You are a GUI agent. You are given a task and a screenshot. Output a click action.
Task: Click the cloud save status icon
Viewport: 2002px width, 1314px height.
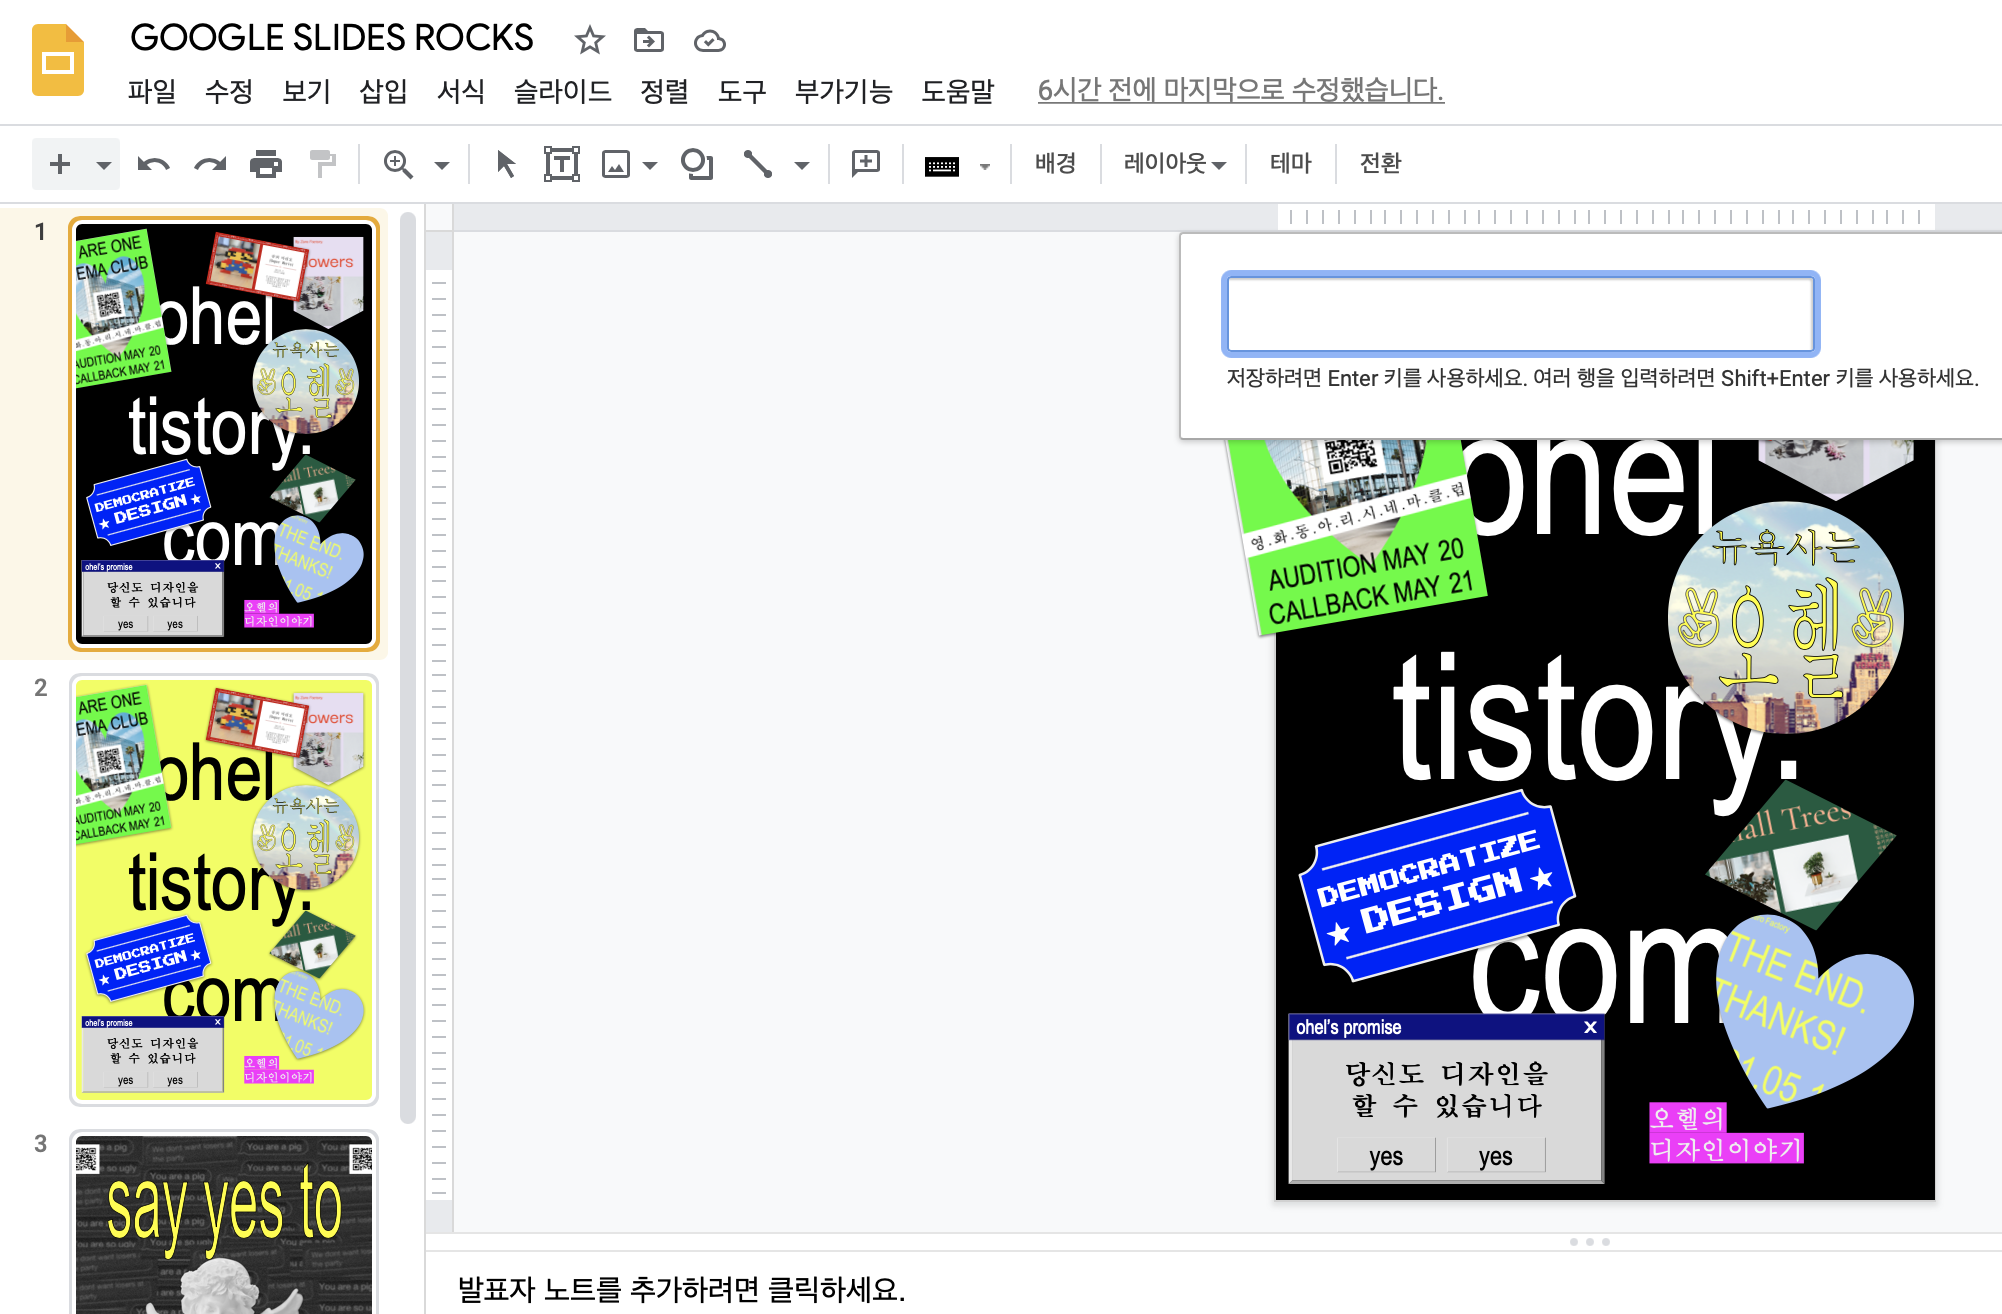click(709, 41)
